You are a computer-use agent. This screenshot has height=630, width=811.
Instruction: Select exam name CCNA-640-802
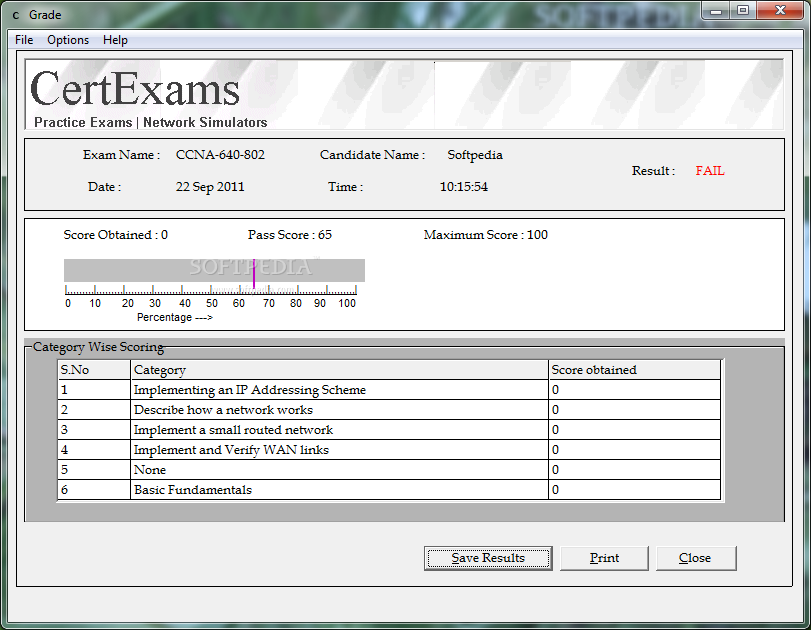tap(220, 155)
